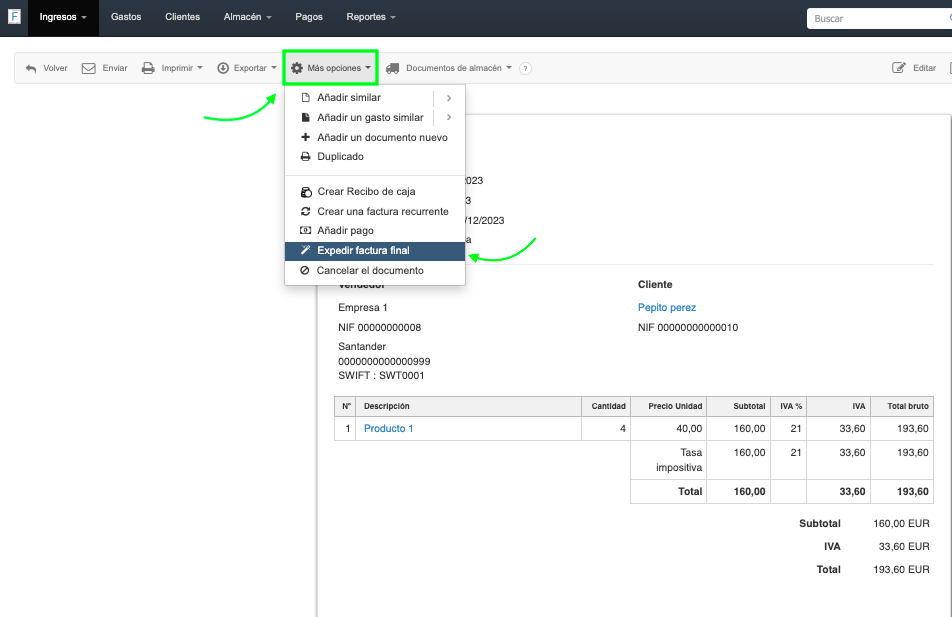Choose Cancelar el documento from menu
The height and width of the screenshot is (617, 952).
click(x=369, y=271)
